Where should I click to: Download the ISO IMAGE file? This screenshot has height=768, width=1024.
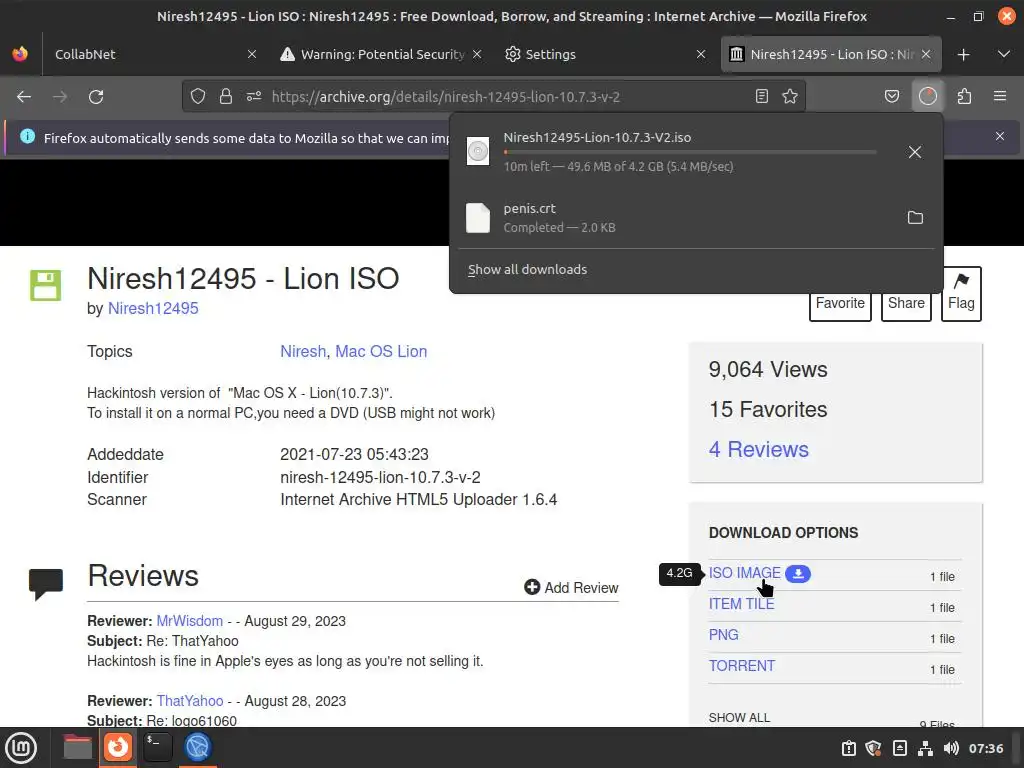(744, 573)
